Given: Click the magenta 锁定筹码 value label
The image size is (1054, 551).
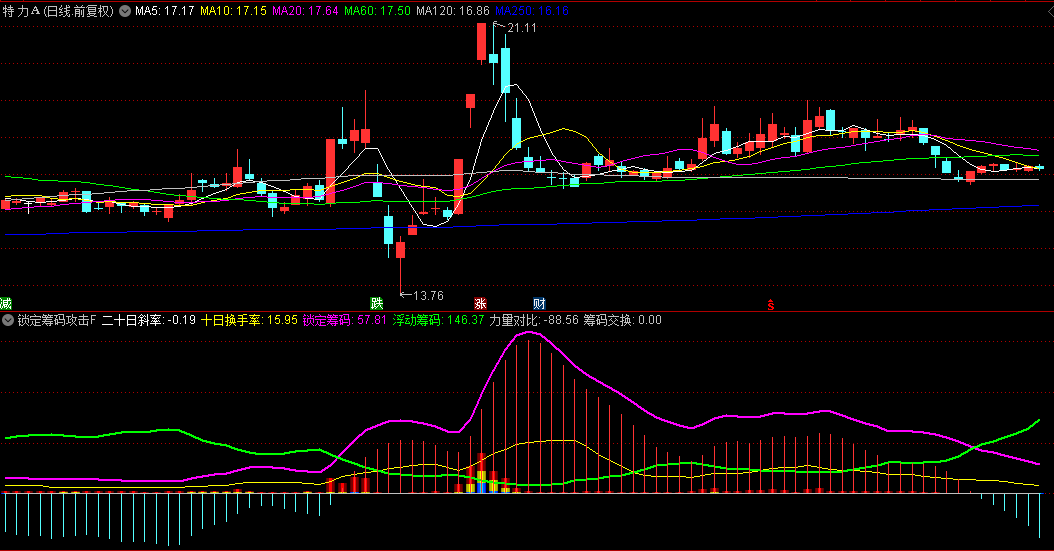Looking at the screenshot, I should tap(344, 321).
